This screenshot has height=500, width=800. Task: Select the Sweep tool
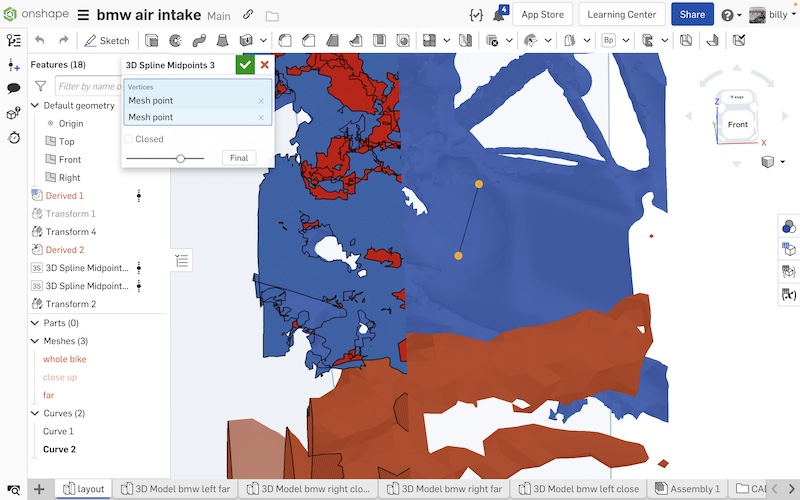(199, 40)
